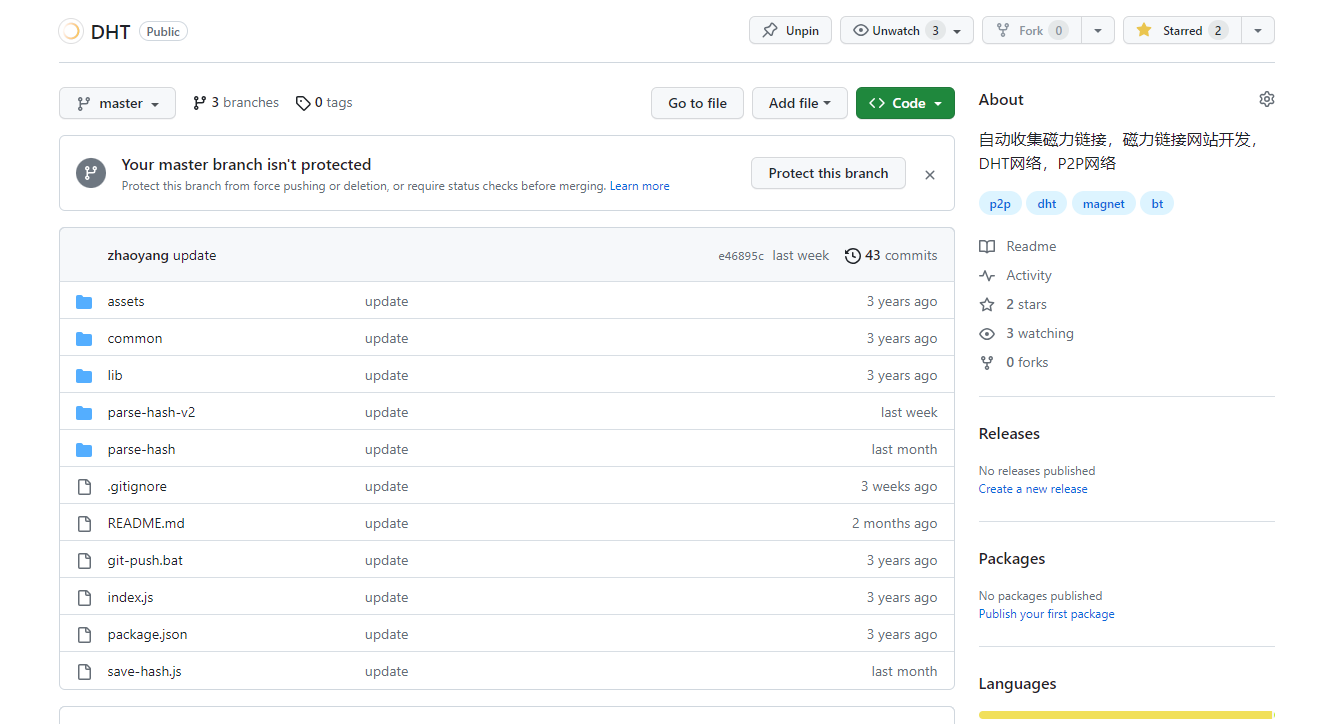
Task: Open the README.md file name
Action: coord(146,524)
